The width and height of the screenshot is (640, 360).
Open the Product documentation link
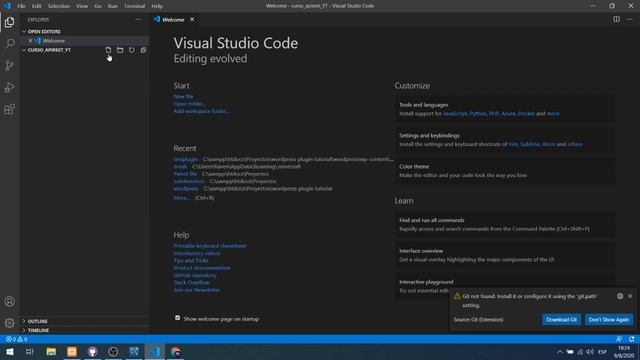coord(202,268)
